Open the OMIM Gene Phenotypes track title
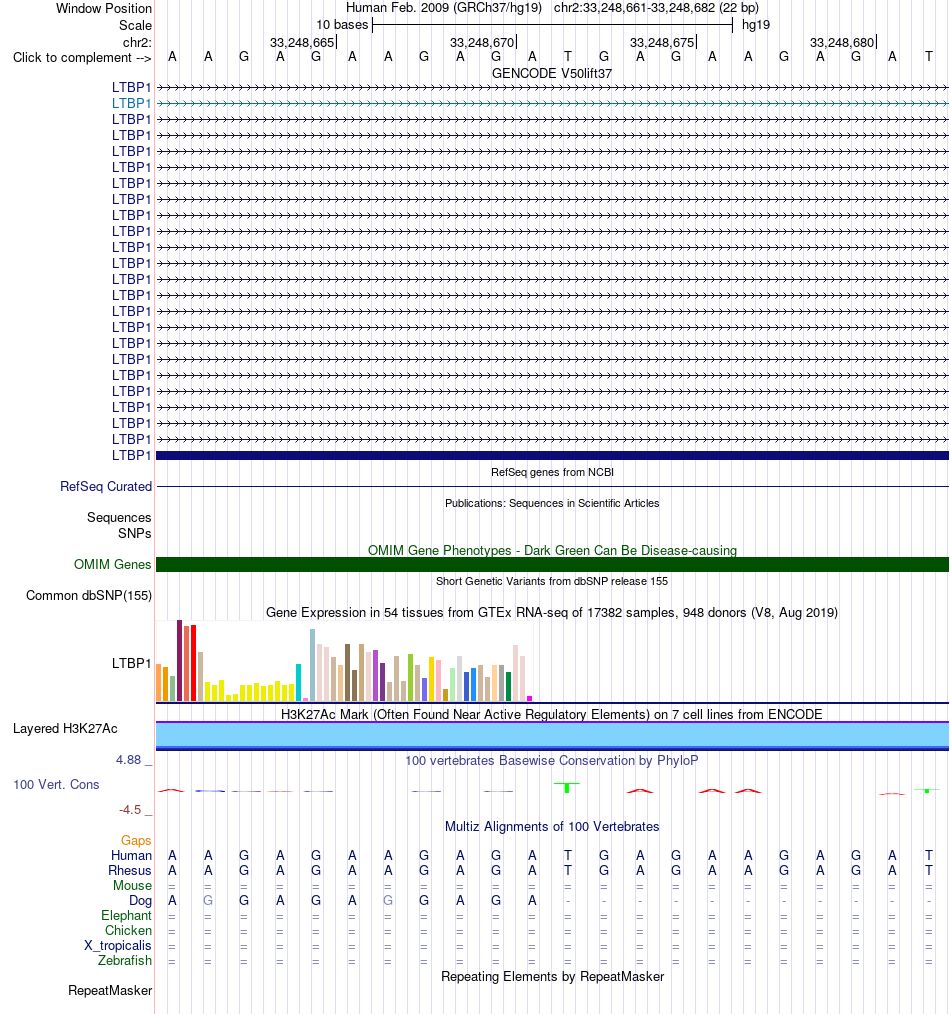 click(x=552, y=550)
